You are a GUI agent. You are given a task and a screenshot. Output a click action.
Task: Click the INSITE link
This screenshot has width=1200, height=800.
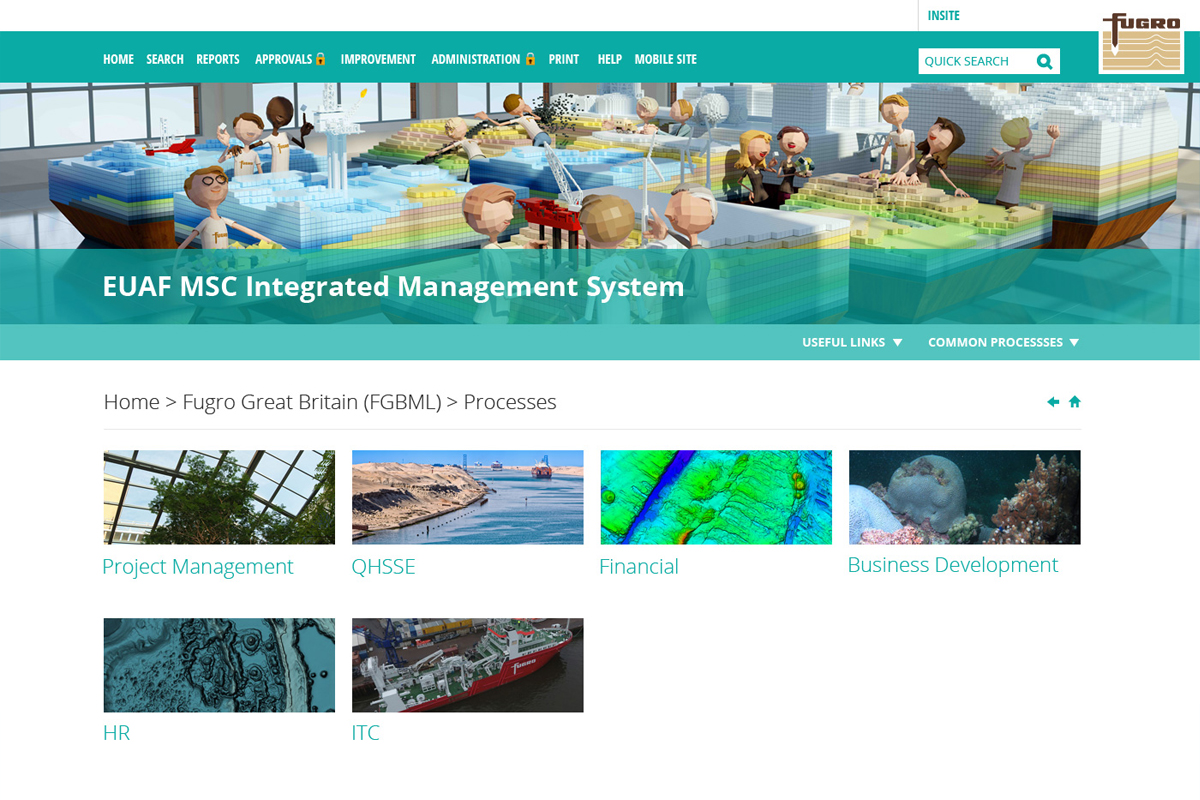pyautogui.click(x=944, y=15)
